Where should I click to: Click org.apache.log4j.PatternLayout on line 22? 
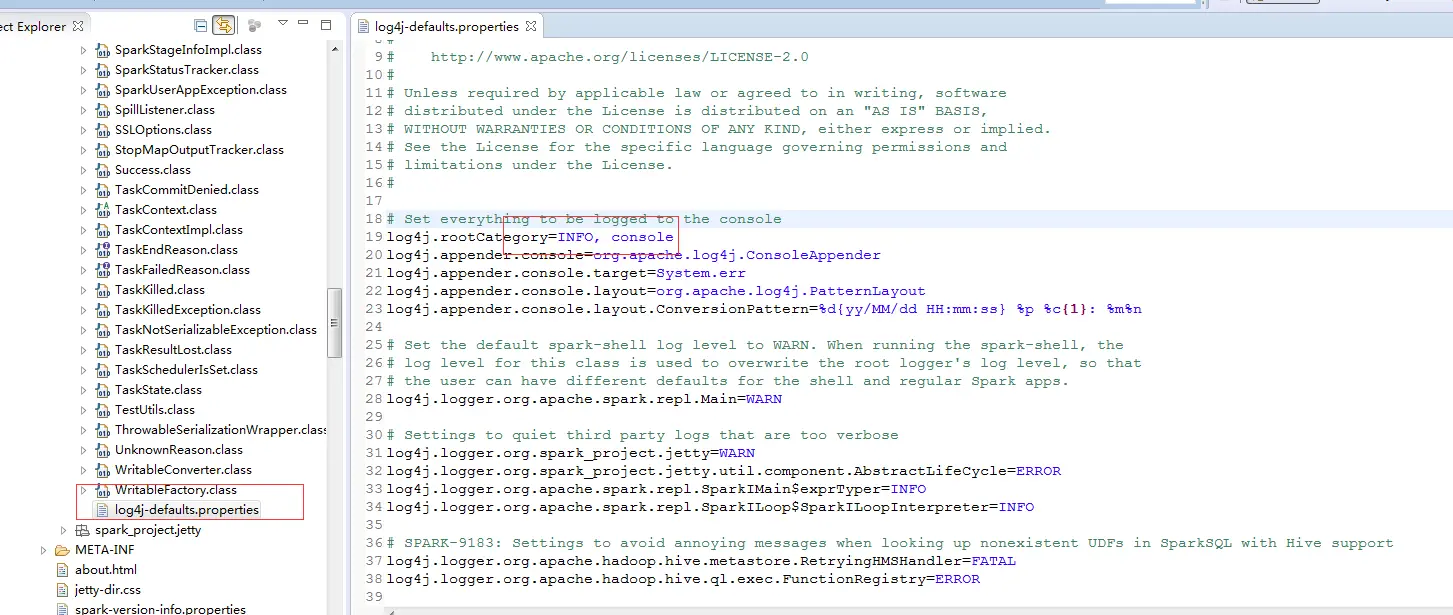pos(790,291)
